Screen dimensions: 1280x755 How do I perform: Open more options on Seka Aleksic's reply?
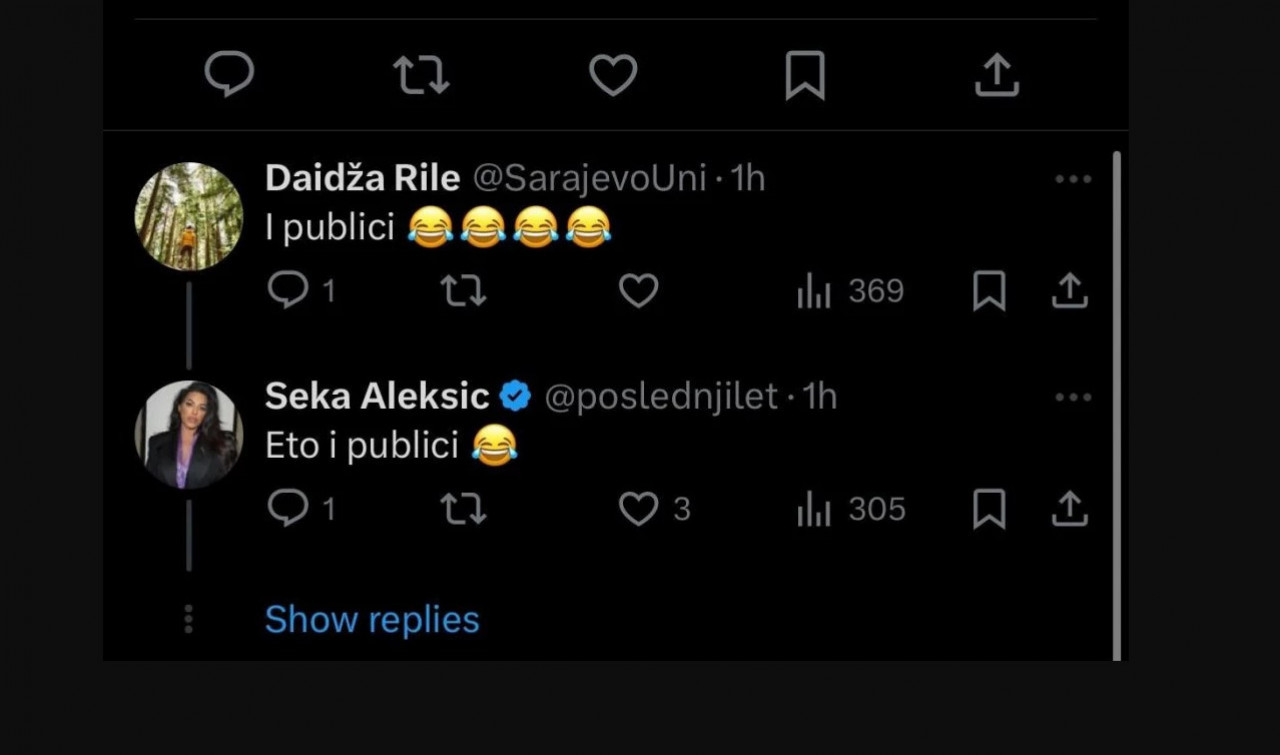click(1073, 398)
